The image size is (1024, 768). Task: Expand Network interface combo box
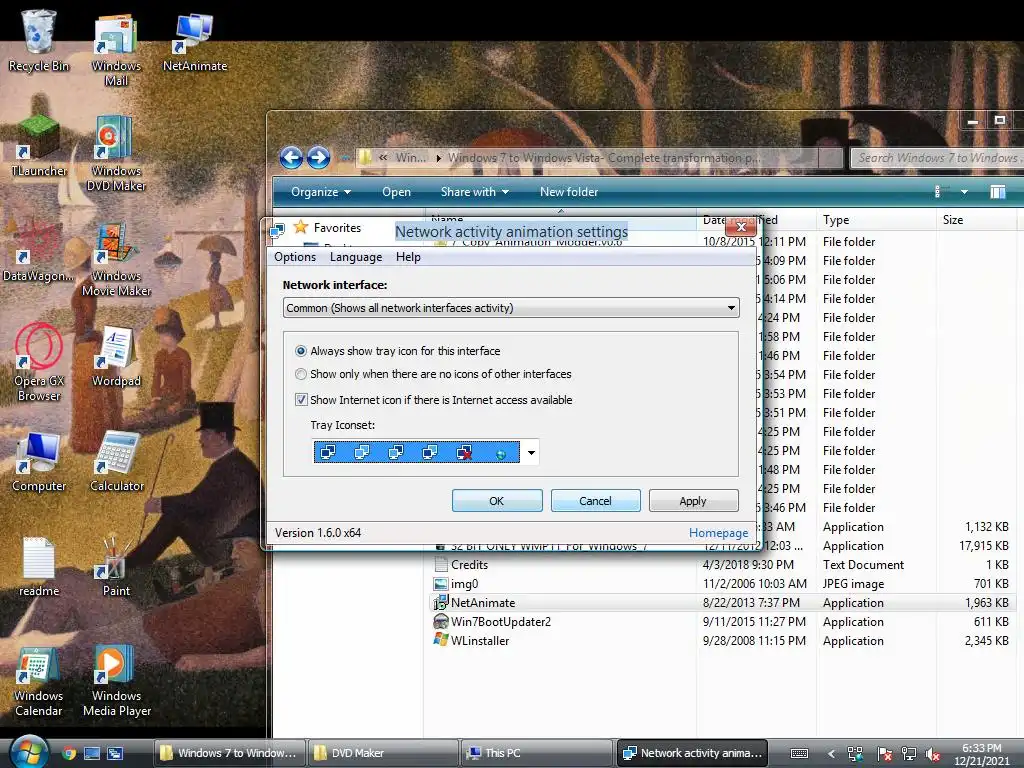coord(511,308)
